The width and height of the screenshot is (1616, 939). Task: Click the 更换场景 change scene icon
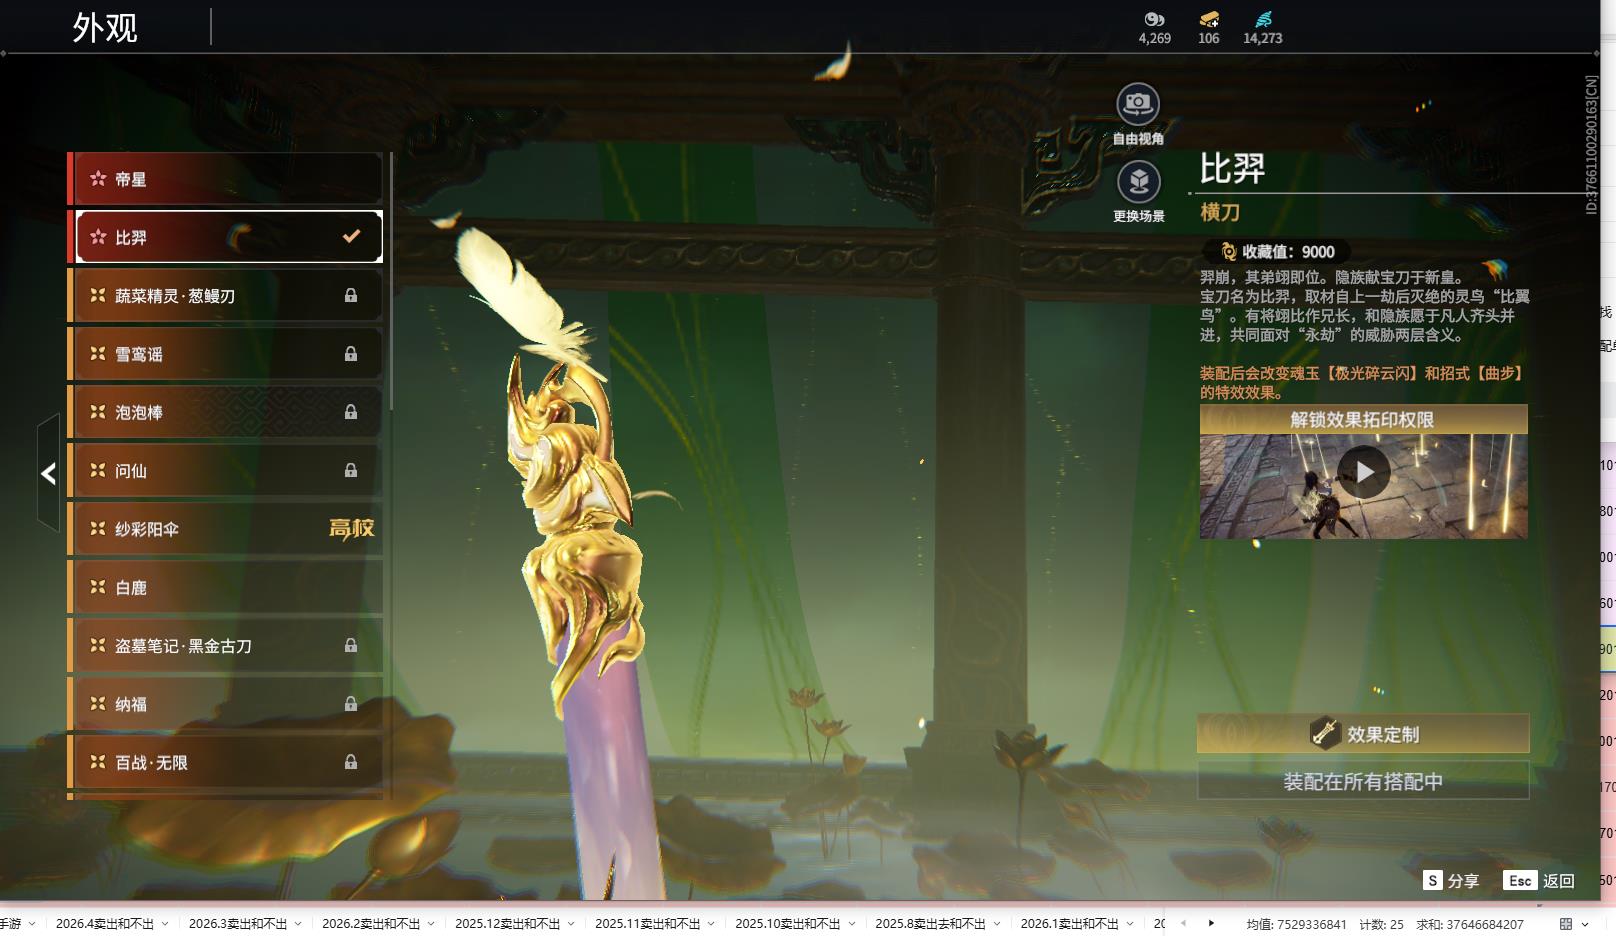[x=1138, y=182]
